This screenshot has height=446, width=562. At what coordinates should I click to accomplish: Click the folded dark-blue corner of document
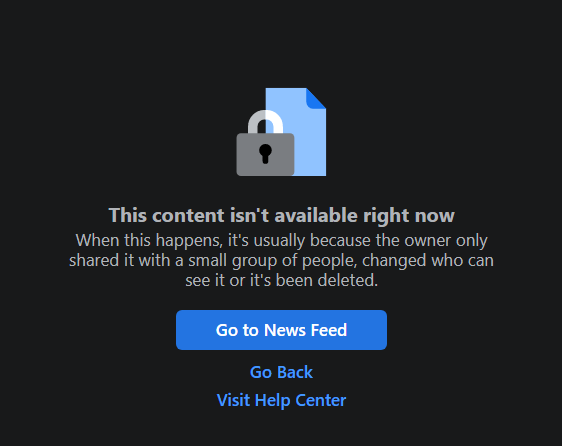(x=317, y=97)
